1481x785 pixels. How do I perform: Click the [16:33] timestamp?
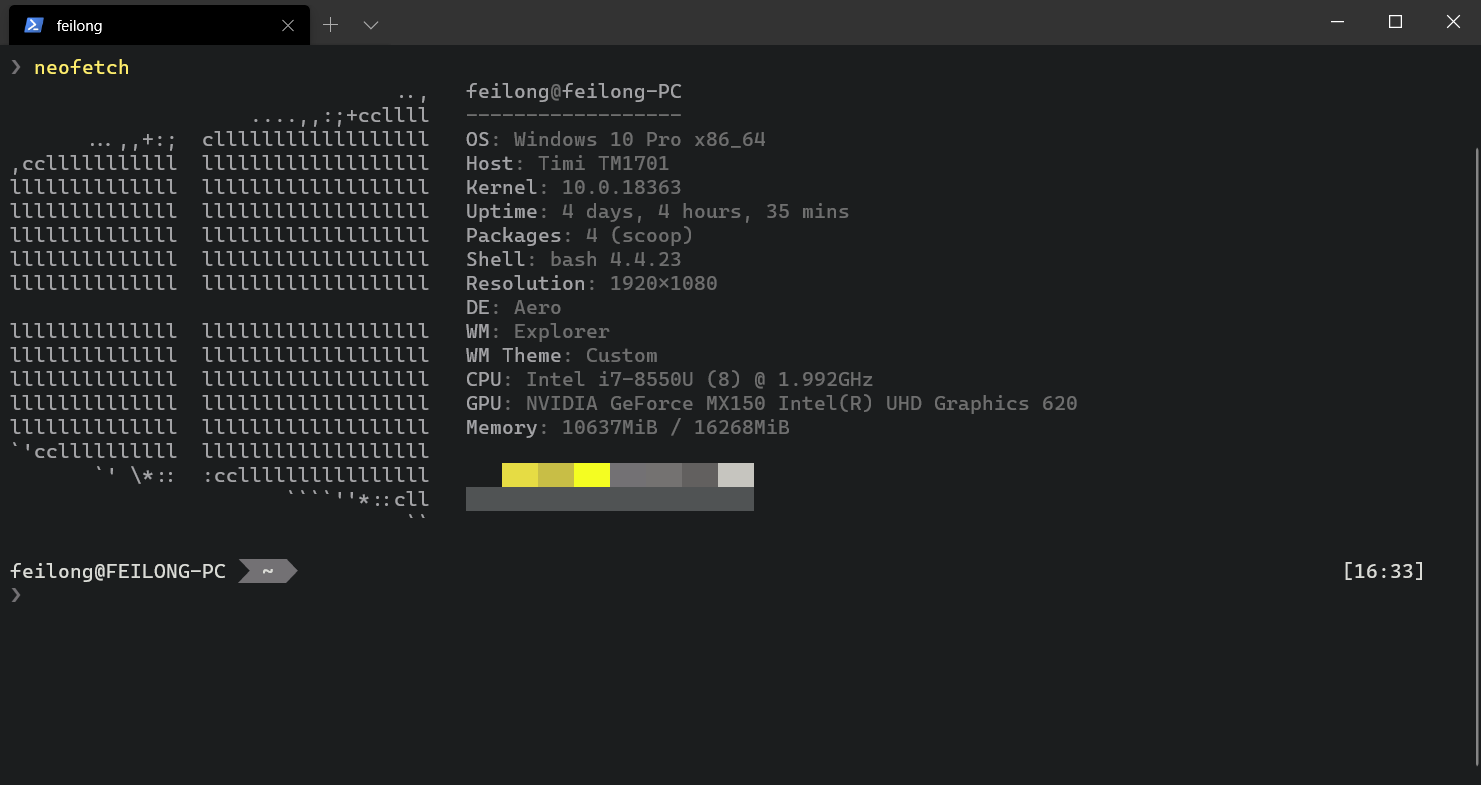1384,572
